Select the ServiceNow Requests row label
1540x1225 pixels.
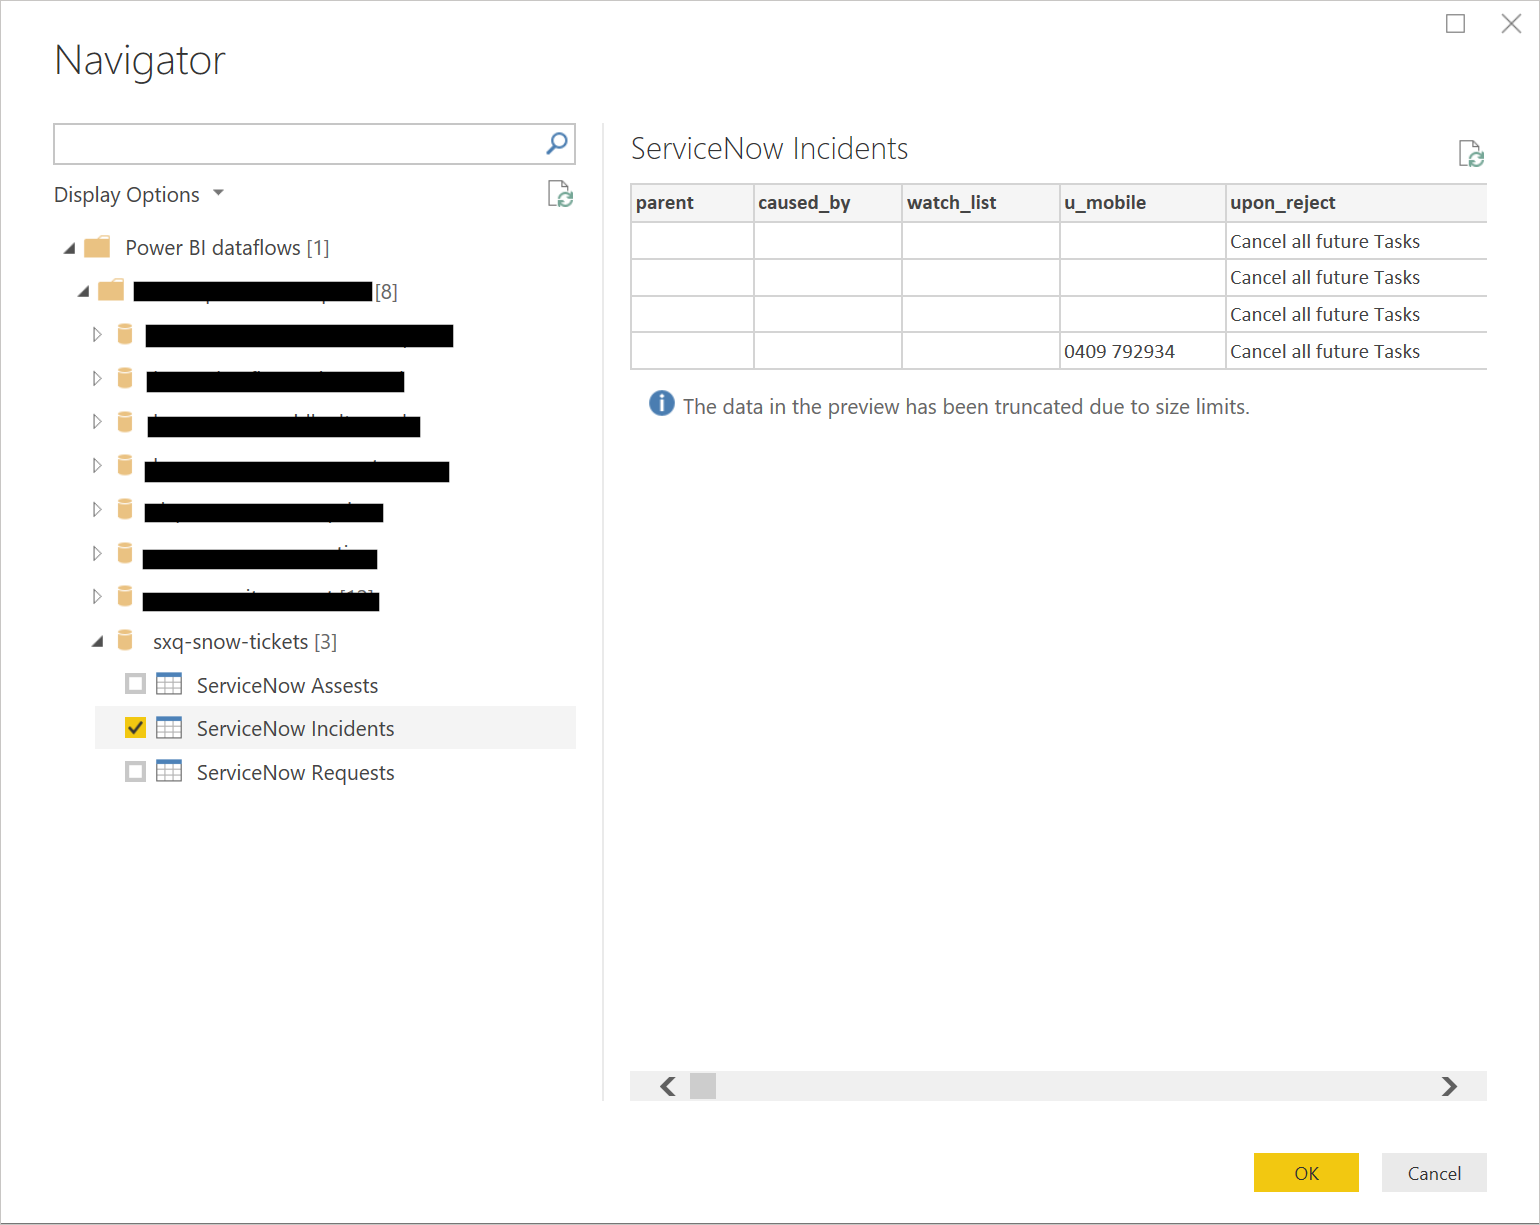point(296,772)
